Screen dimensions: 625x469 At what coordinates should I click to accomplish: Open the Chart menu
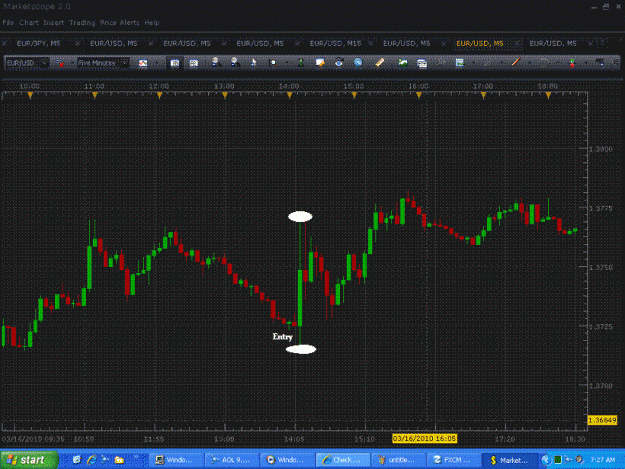(x=29, y=23)
